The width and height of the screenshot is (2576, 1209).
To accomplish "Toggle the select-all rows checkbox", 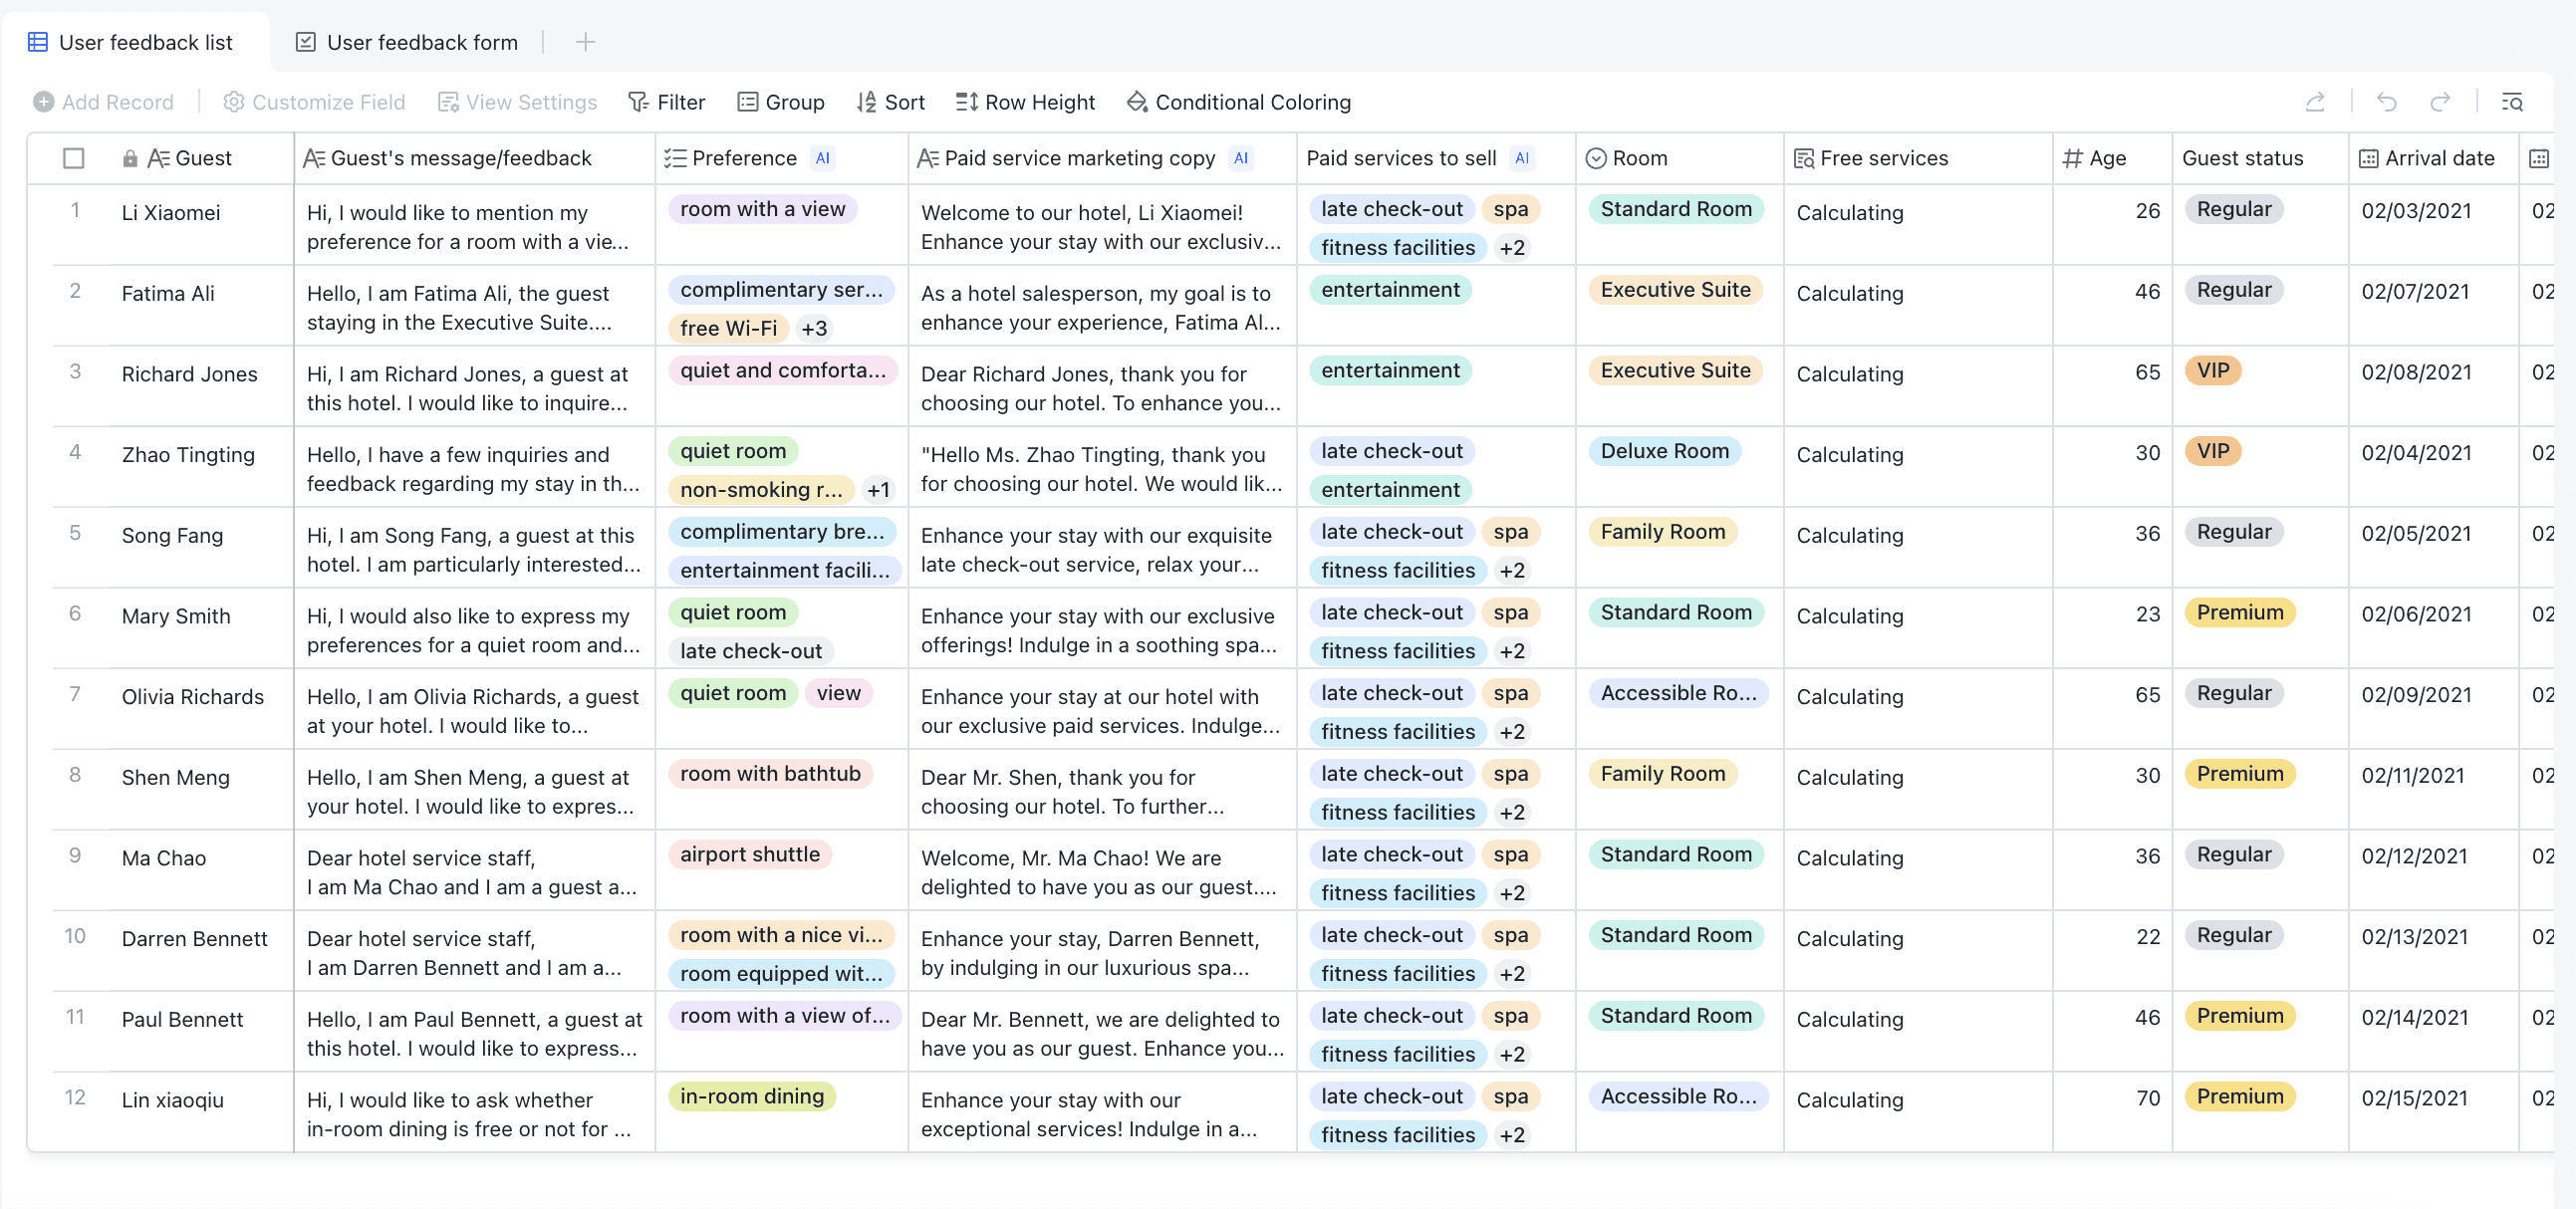I will point(73,158).
